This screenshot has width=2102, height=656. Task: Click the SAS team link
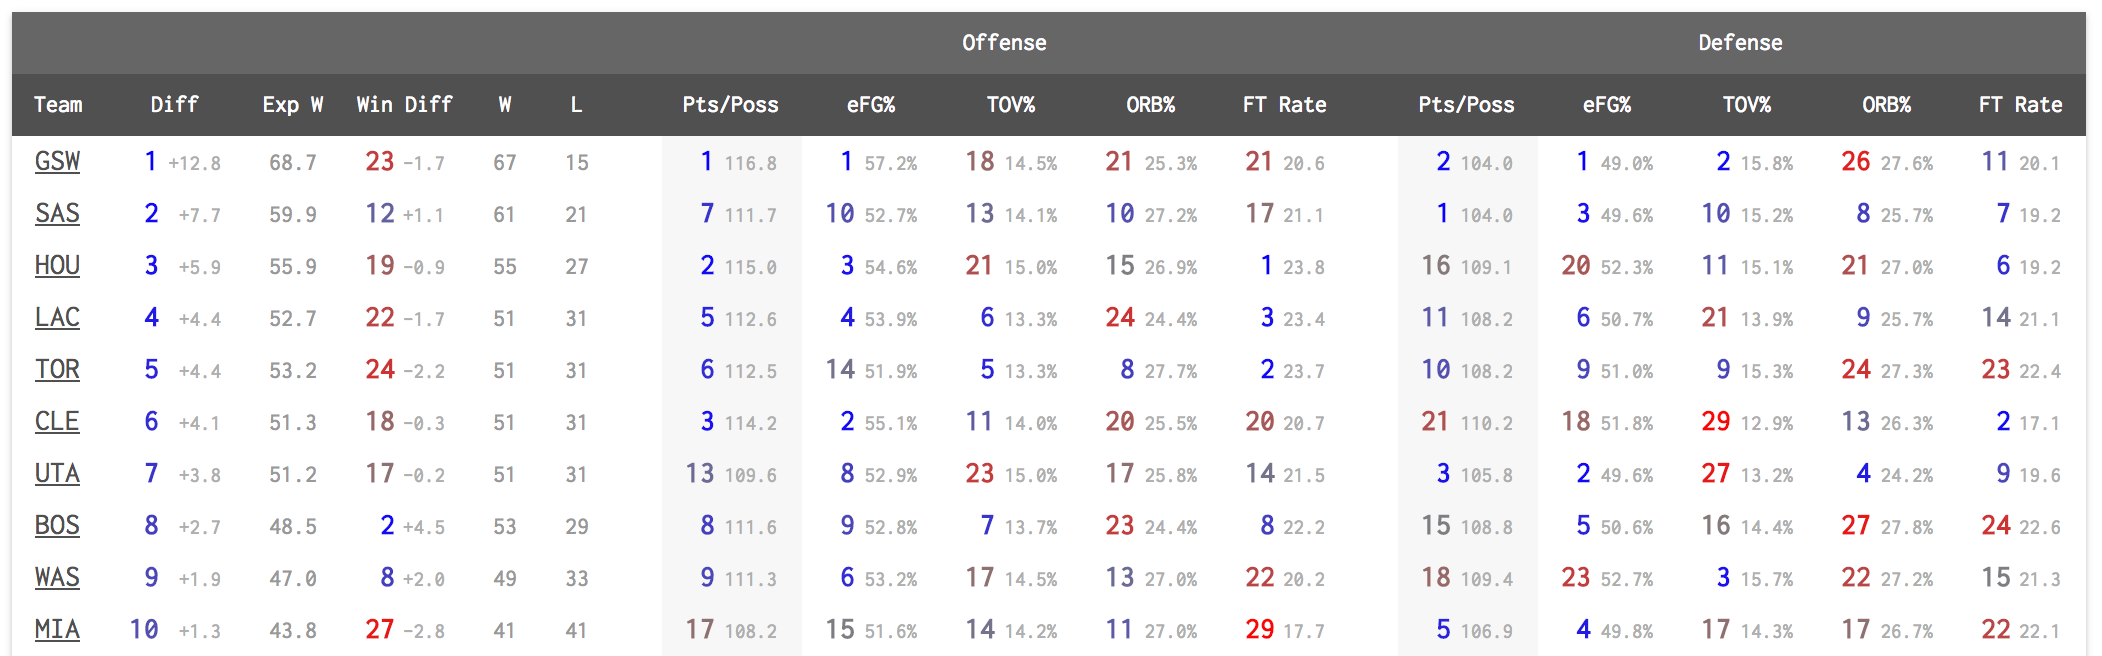[57, 214]
